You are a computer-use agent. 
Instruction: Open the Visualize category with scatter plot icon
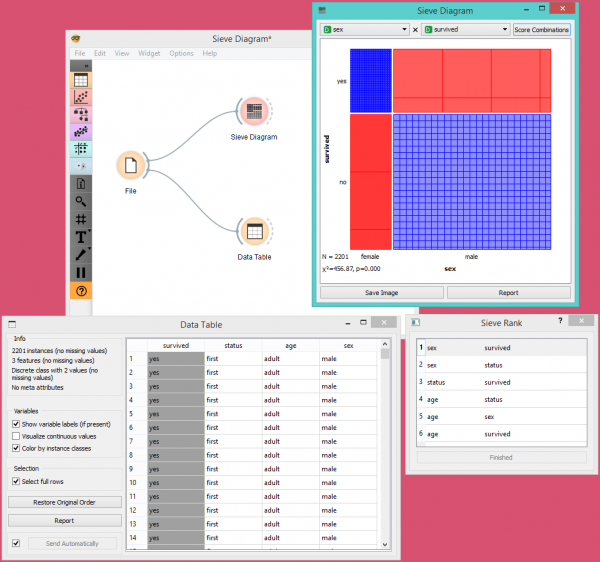click(x=81, y=98)
